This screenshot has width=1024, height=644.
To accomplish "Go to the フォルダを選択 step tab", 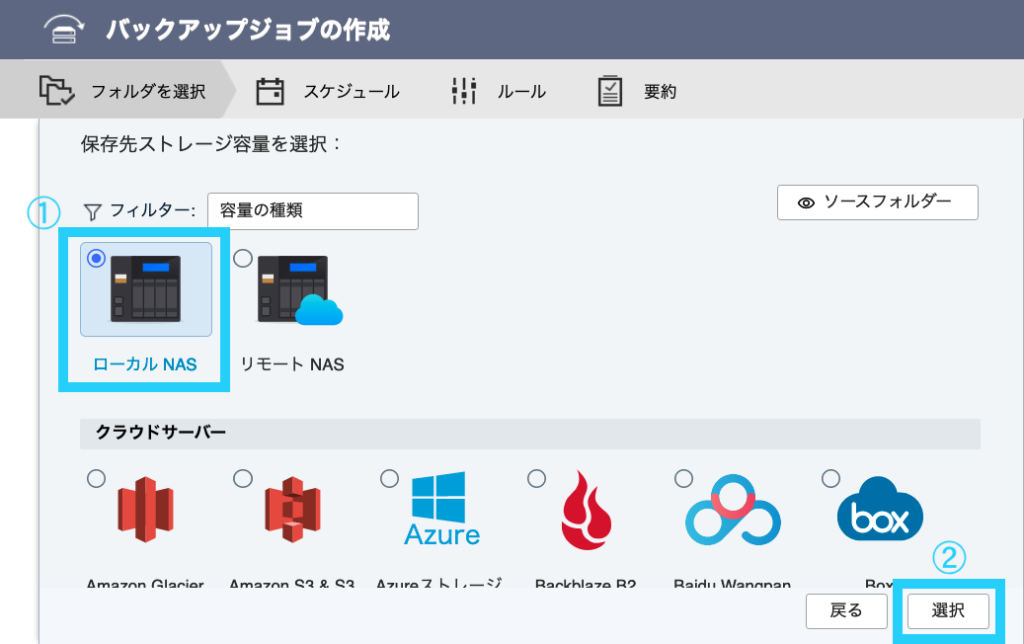I will pos(118,90).
